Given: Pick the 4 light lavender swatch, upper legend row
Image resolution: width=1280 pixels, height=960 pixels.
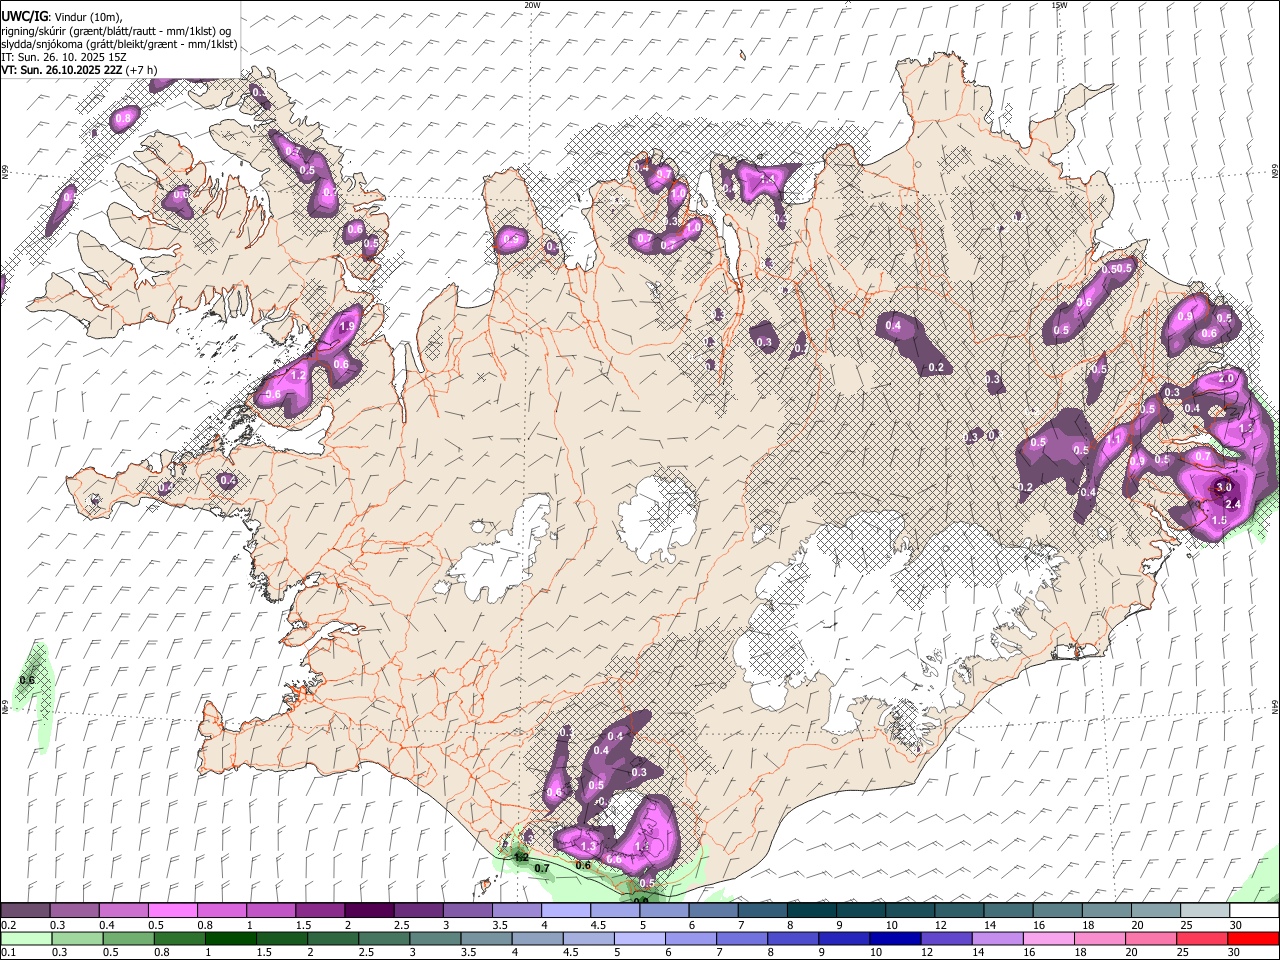Looking at the screenshot, I should point(566,910).
